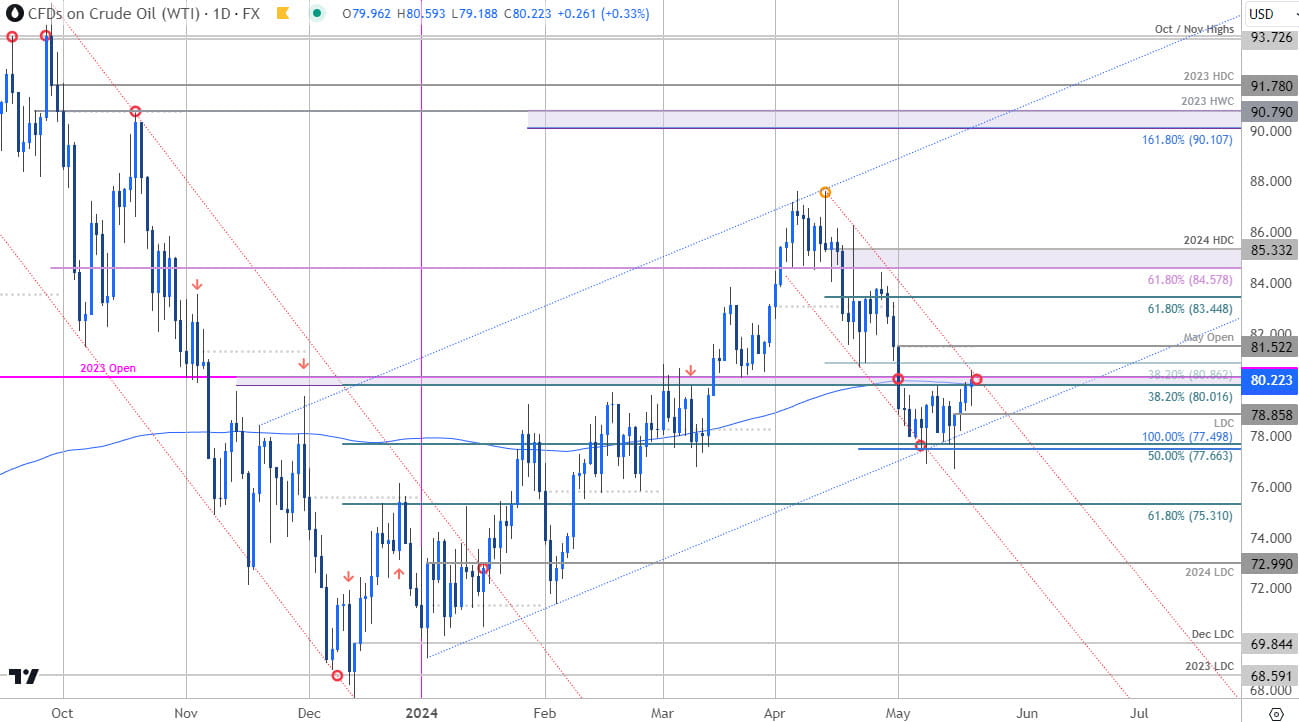Select the orange circle marker at the April high
The image size is (1299, 722).
pyautogui.click(x=825, y=191)
